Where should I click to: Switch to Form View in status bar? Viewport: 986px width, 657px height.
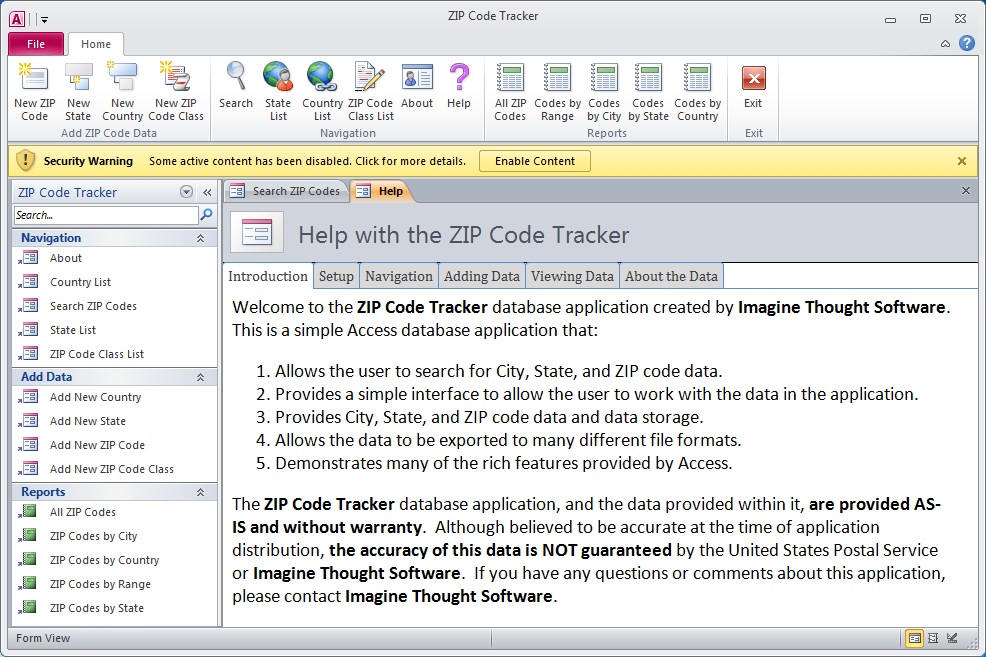point(914,638)
